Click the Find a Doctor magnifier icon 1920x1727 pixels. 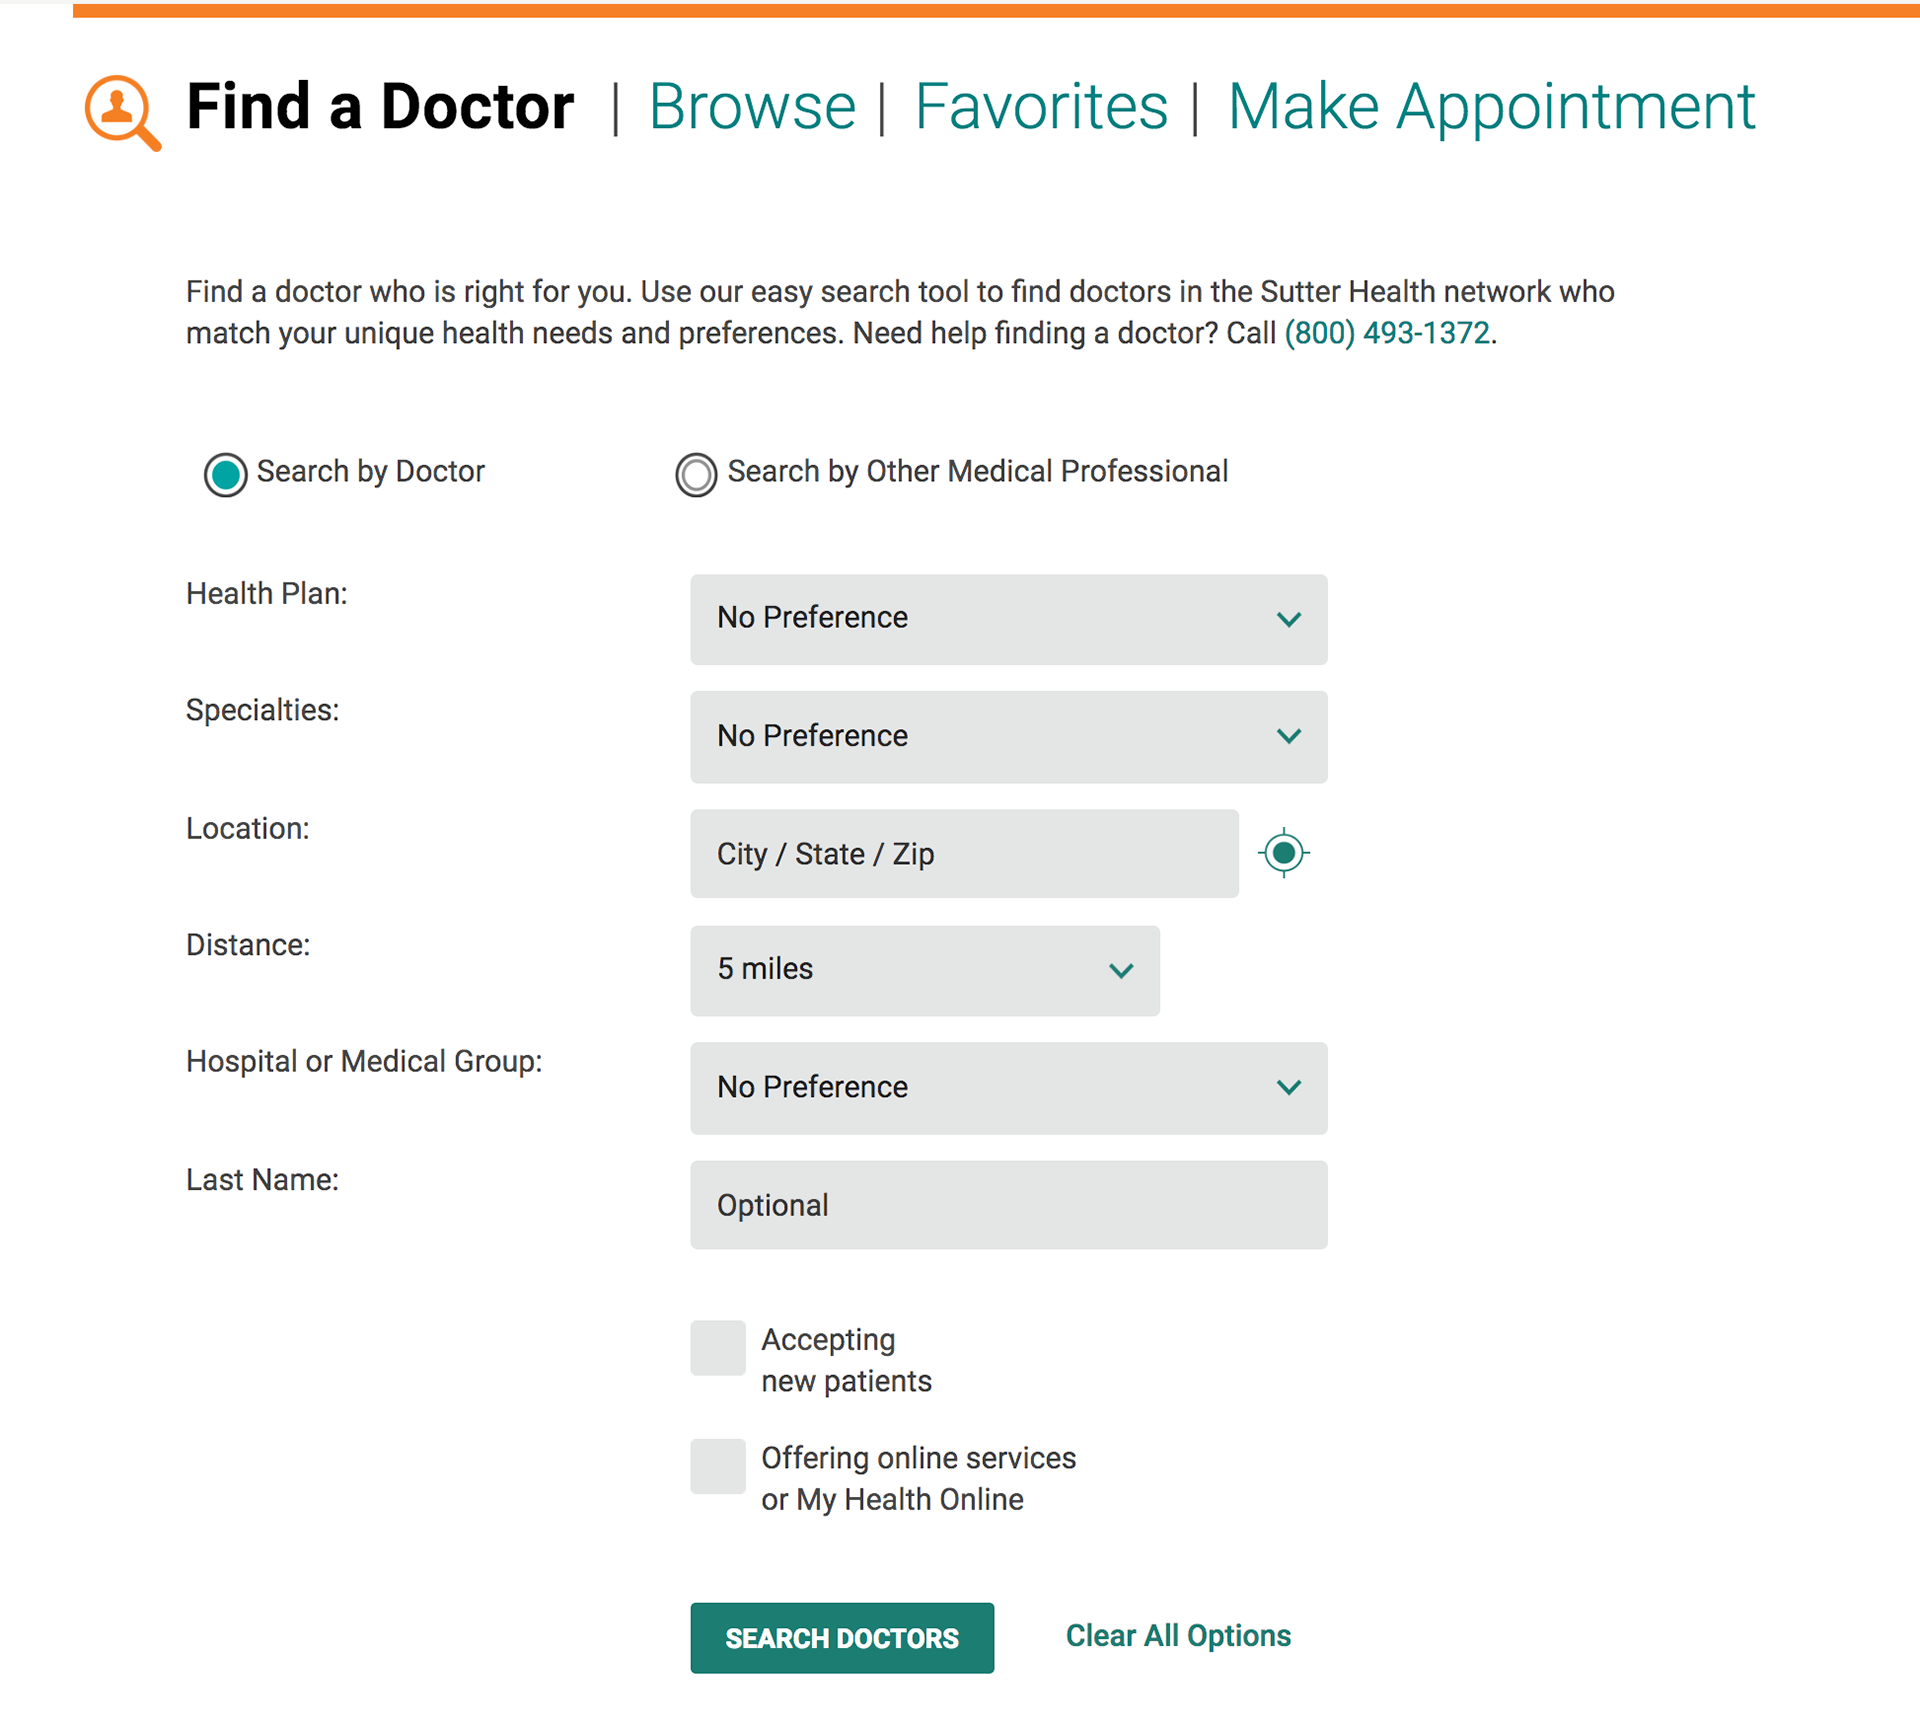121,111
